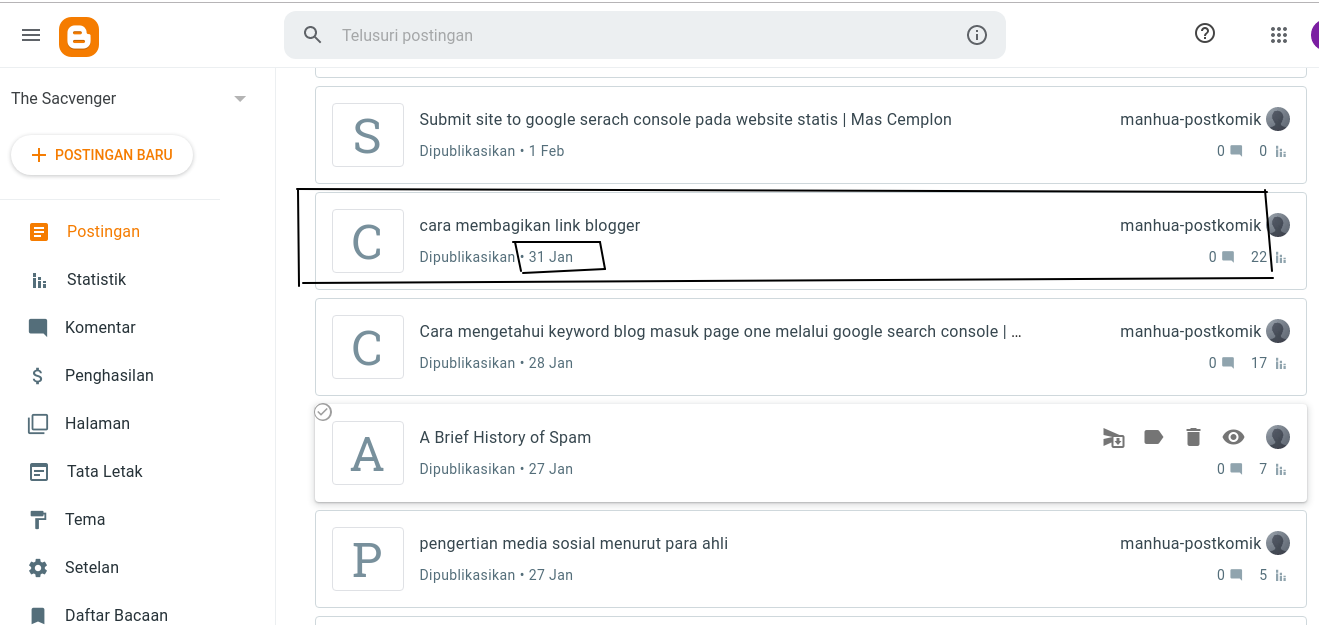Screen dimensions: 1319x625
Task: Click the Postingan Baru button
Action: click(x=102, y=155)
